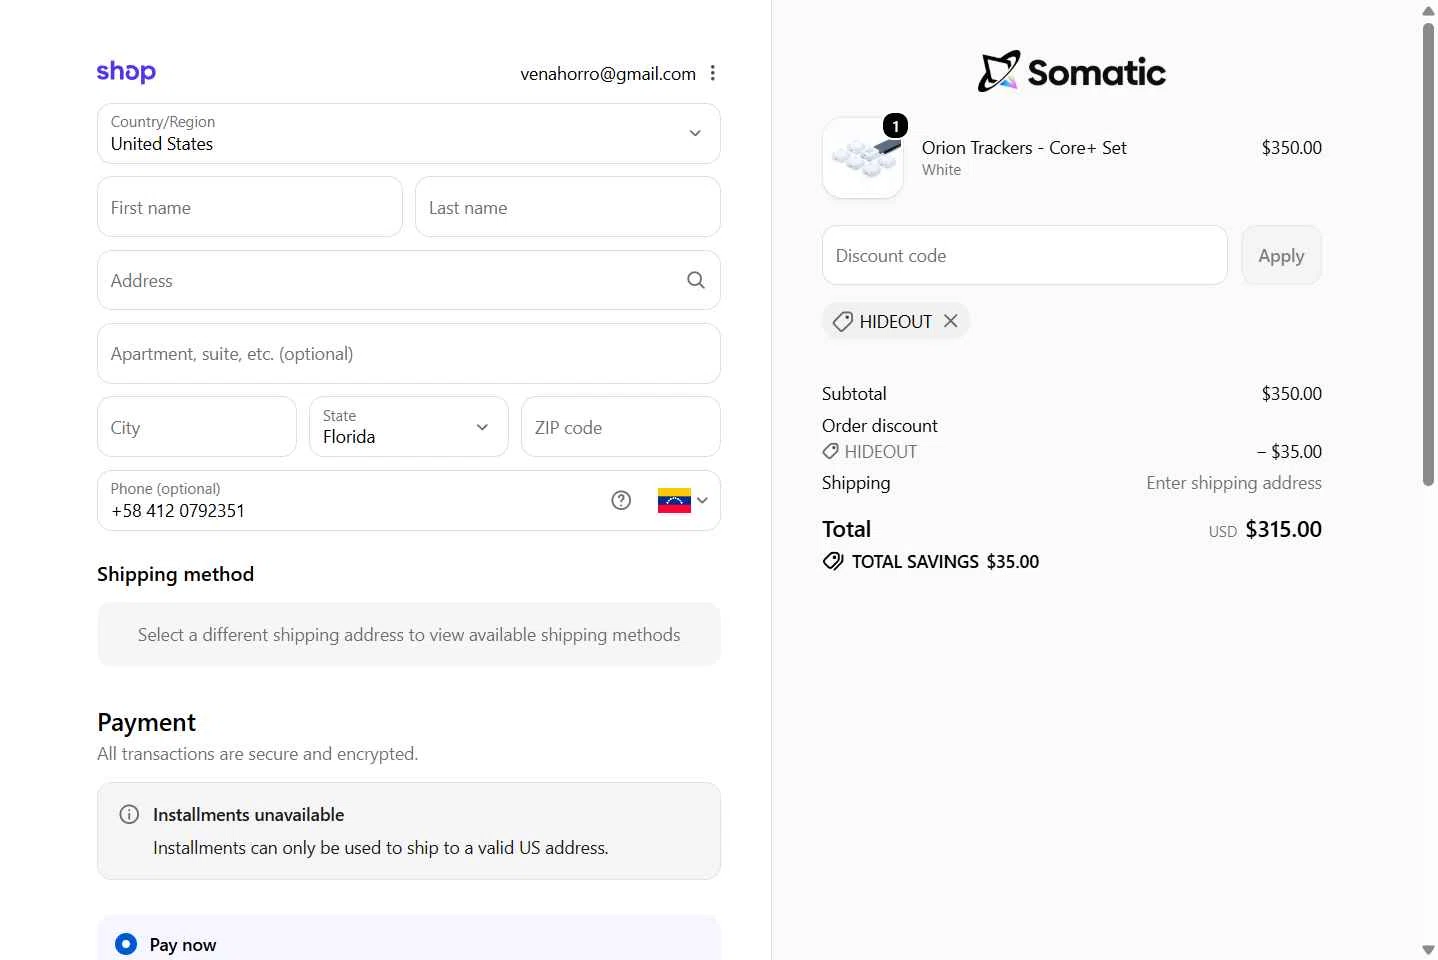Click the Installments unavailable info icon
This screenshot has height=960, width=1438.
click(x=129, y=814)
